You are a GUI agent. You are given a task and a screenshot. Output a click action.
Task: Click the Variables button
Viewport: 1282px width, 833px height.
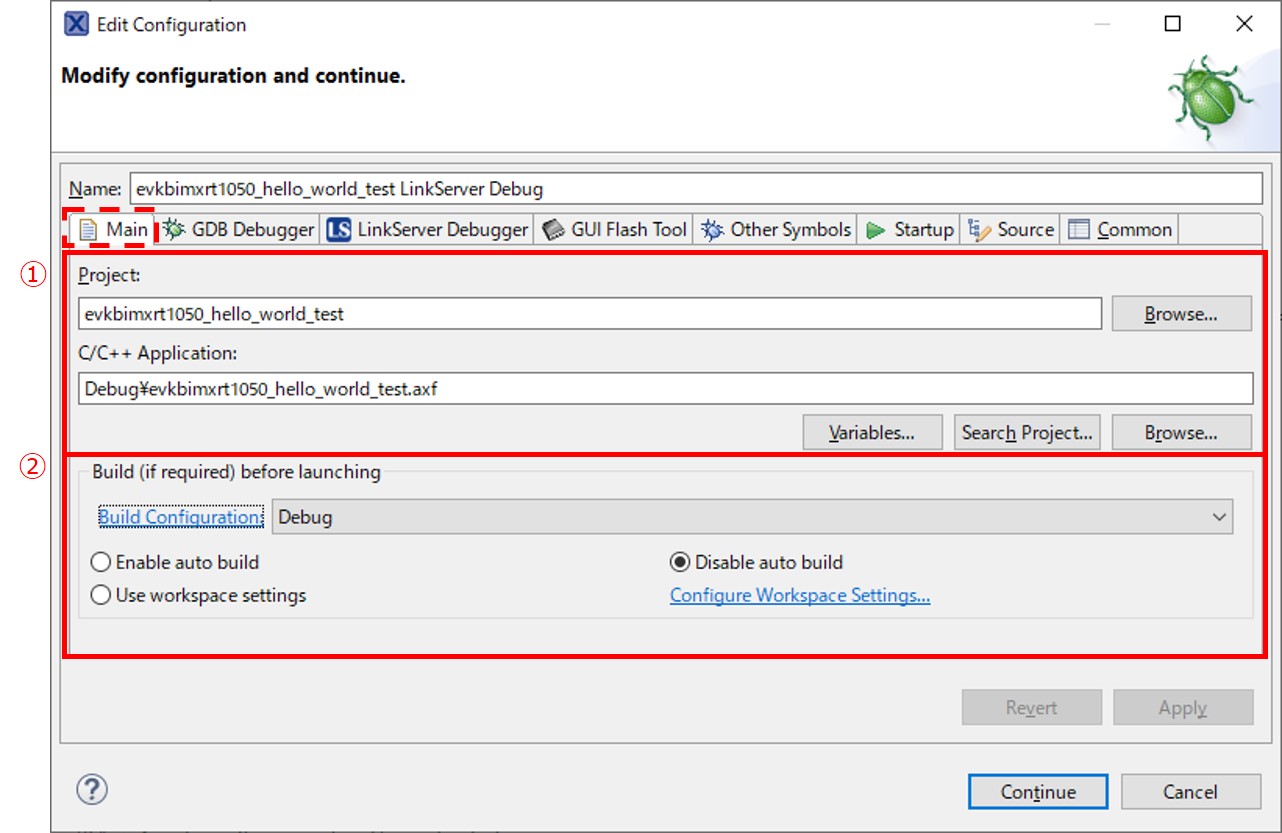872,433
